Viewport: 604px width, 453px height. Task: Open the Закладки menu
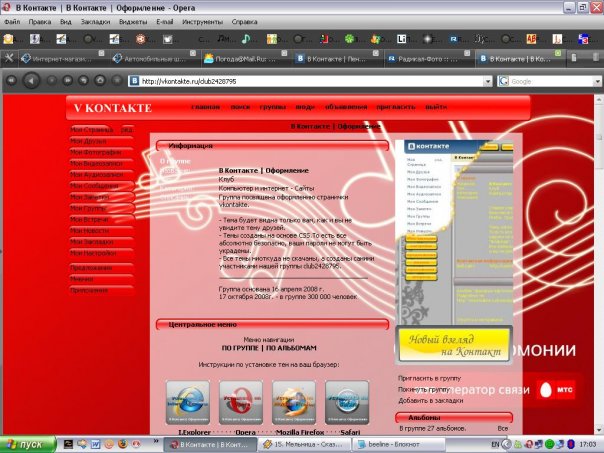[96, 22]
